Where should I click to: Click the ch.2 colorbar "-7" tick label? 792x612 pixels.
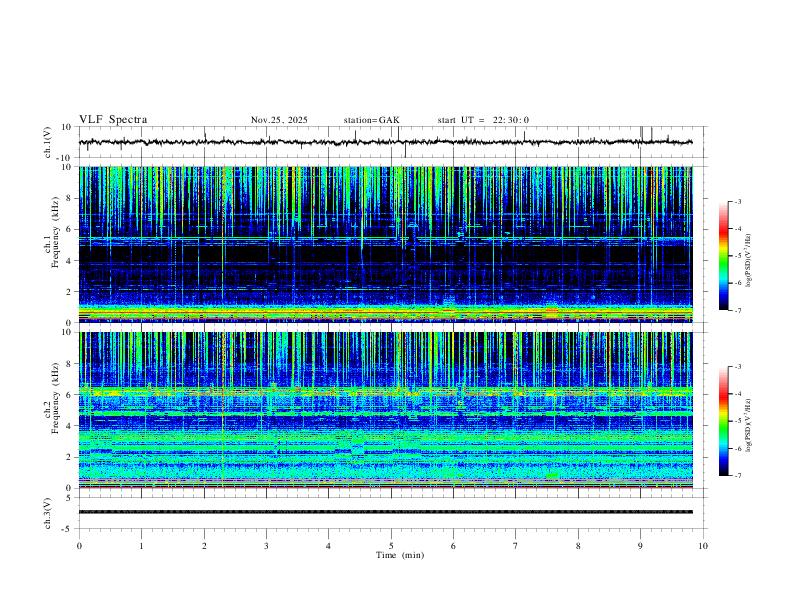click(738, 475)
